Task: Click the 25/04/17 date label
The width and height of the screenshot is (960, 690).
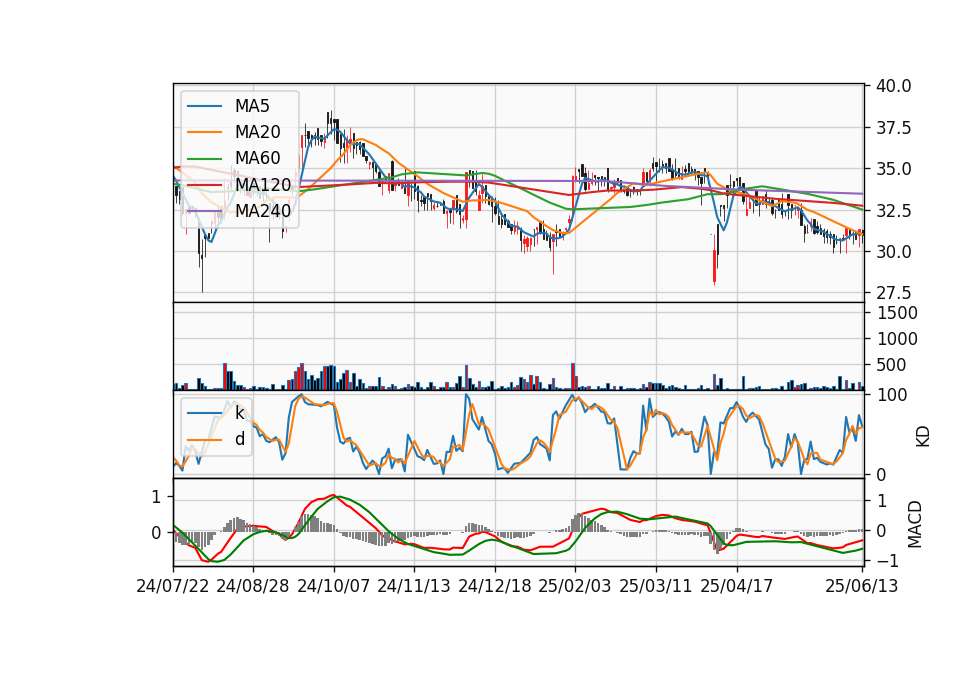Action: pos(737,586)
